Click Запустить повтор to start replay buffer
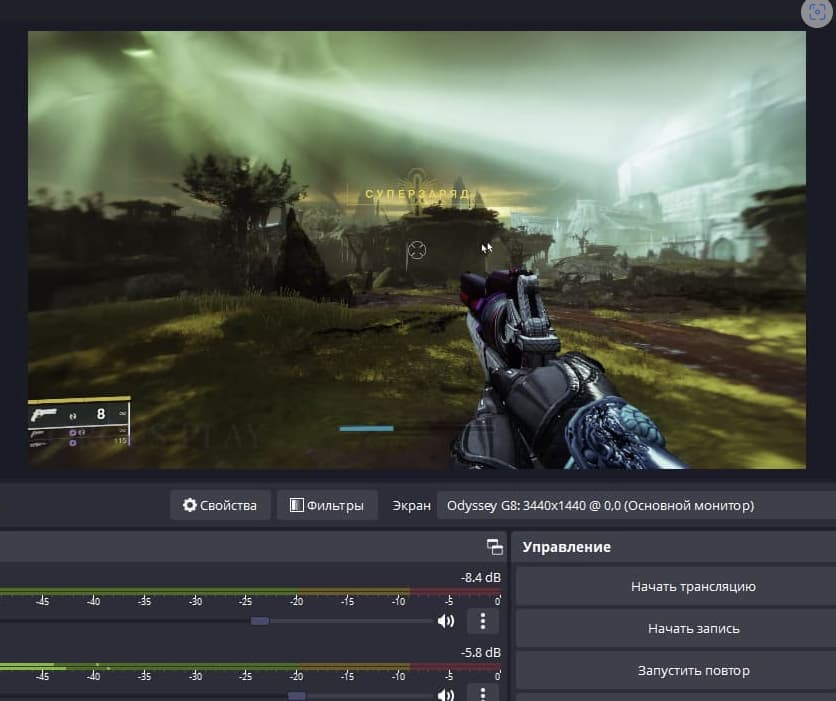Image resolution: width=836 pixels, height=701 pixels. (693, 670)
